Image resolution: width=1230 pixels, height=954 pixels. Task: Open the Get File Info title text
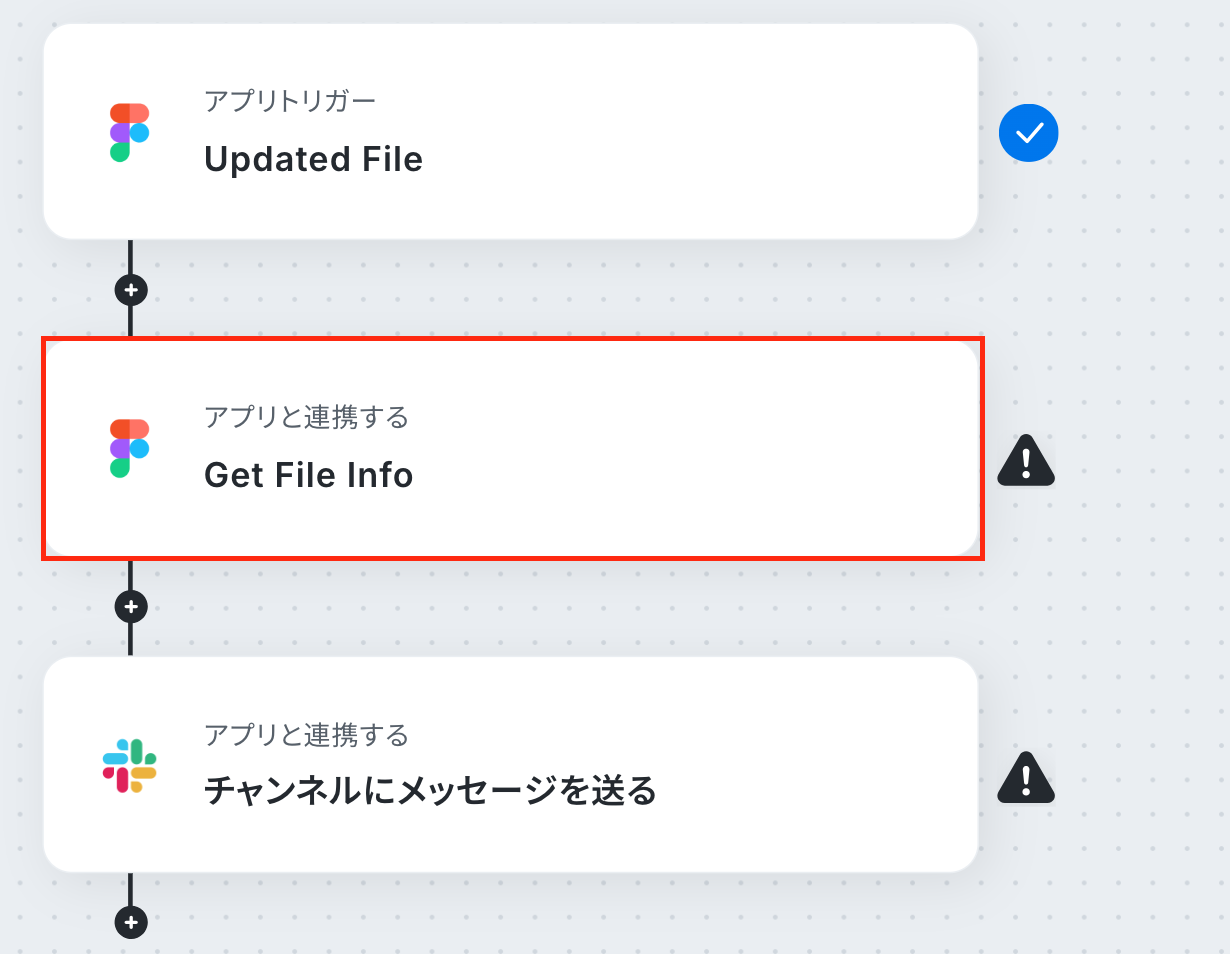click(308, 475)
